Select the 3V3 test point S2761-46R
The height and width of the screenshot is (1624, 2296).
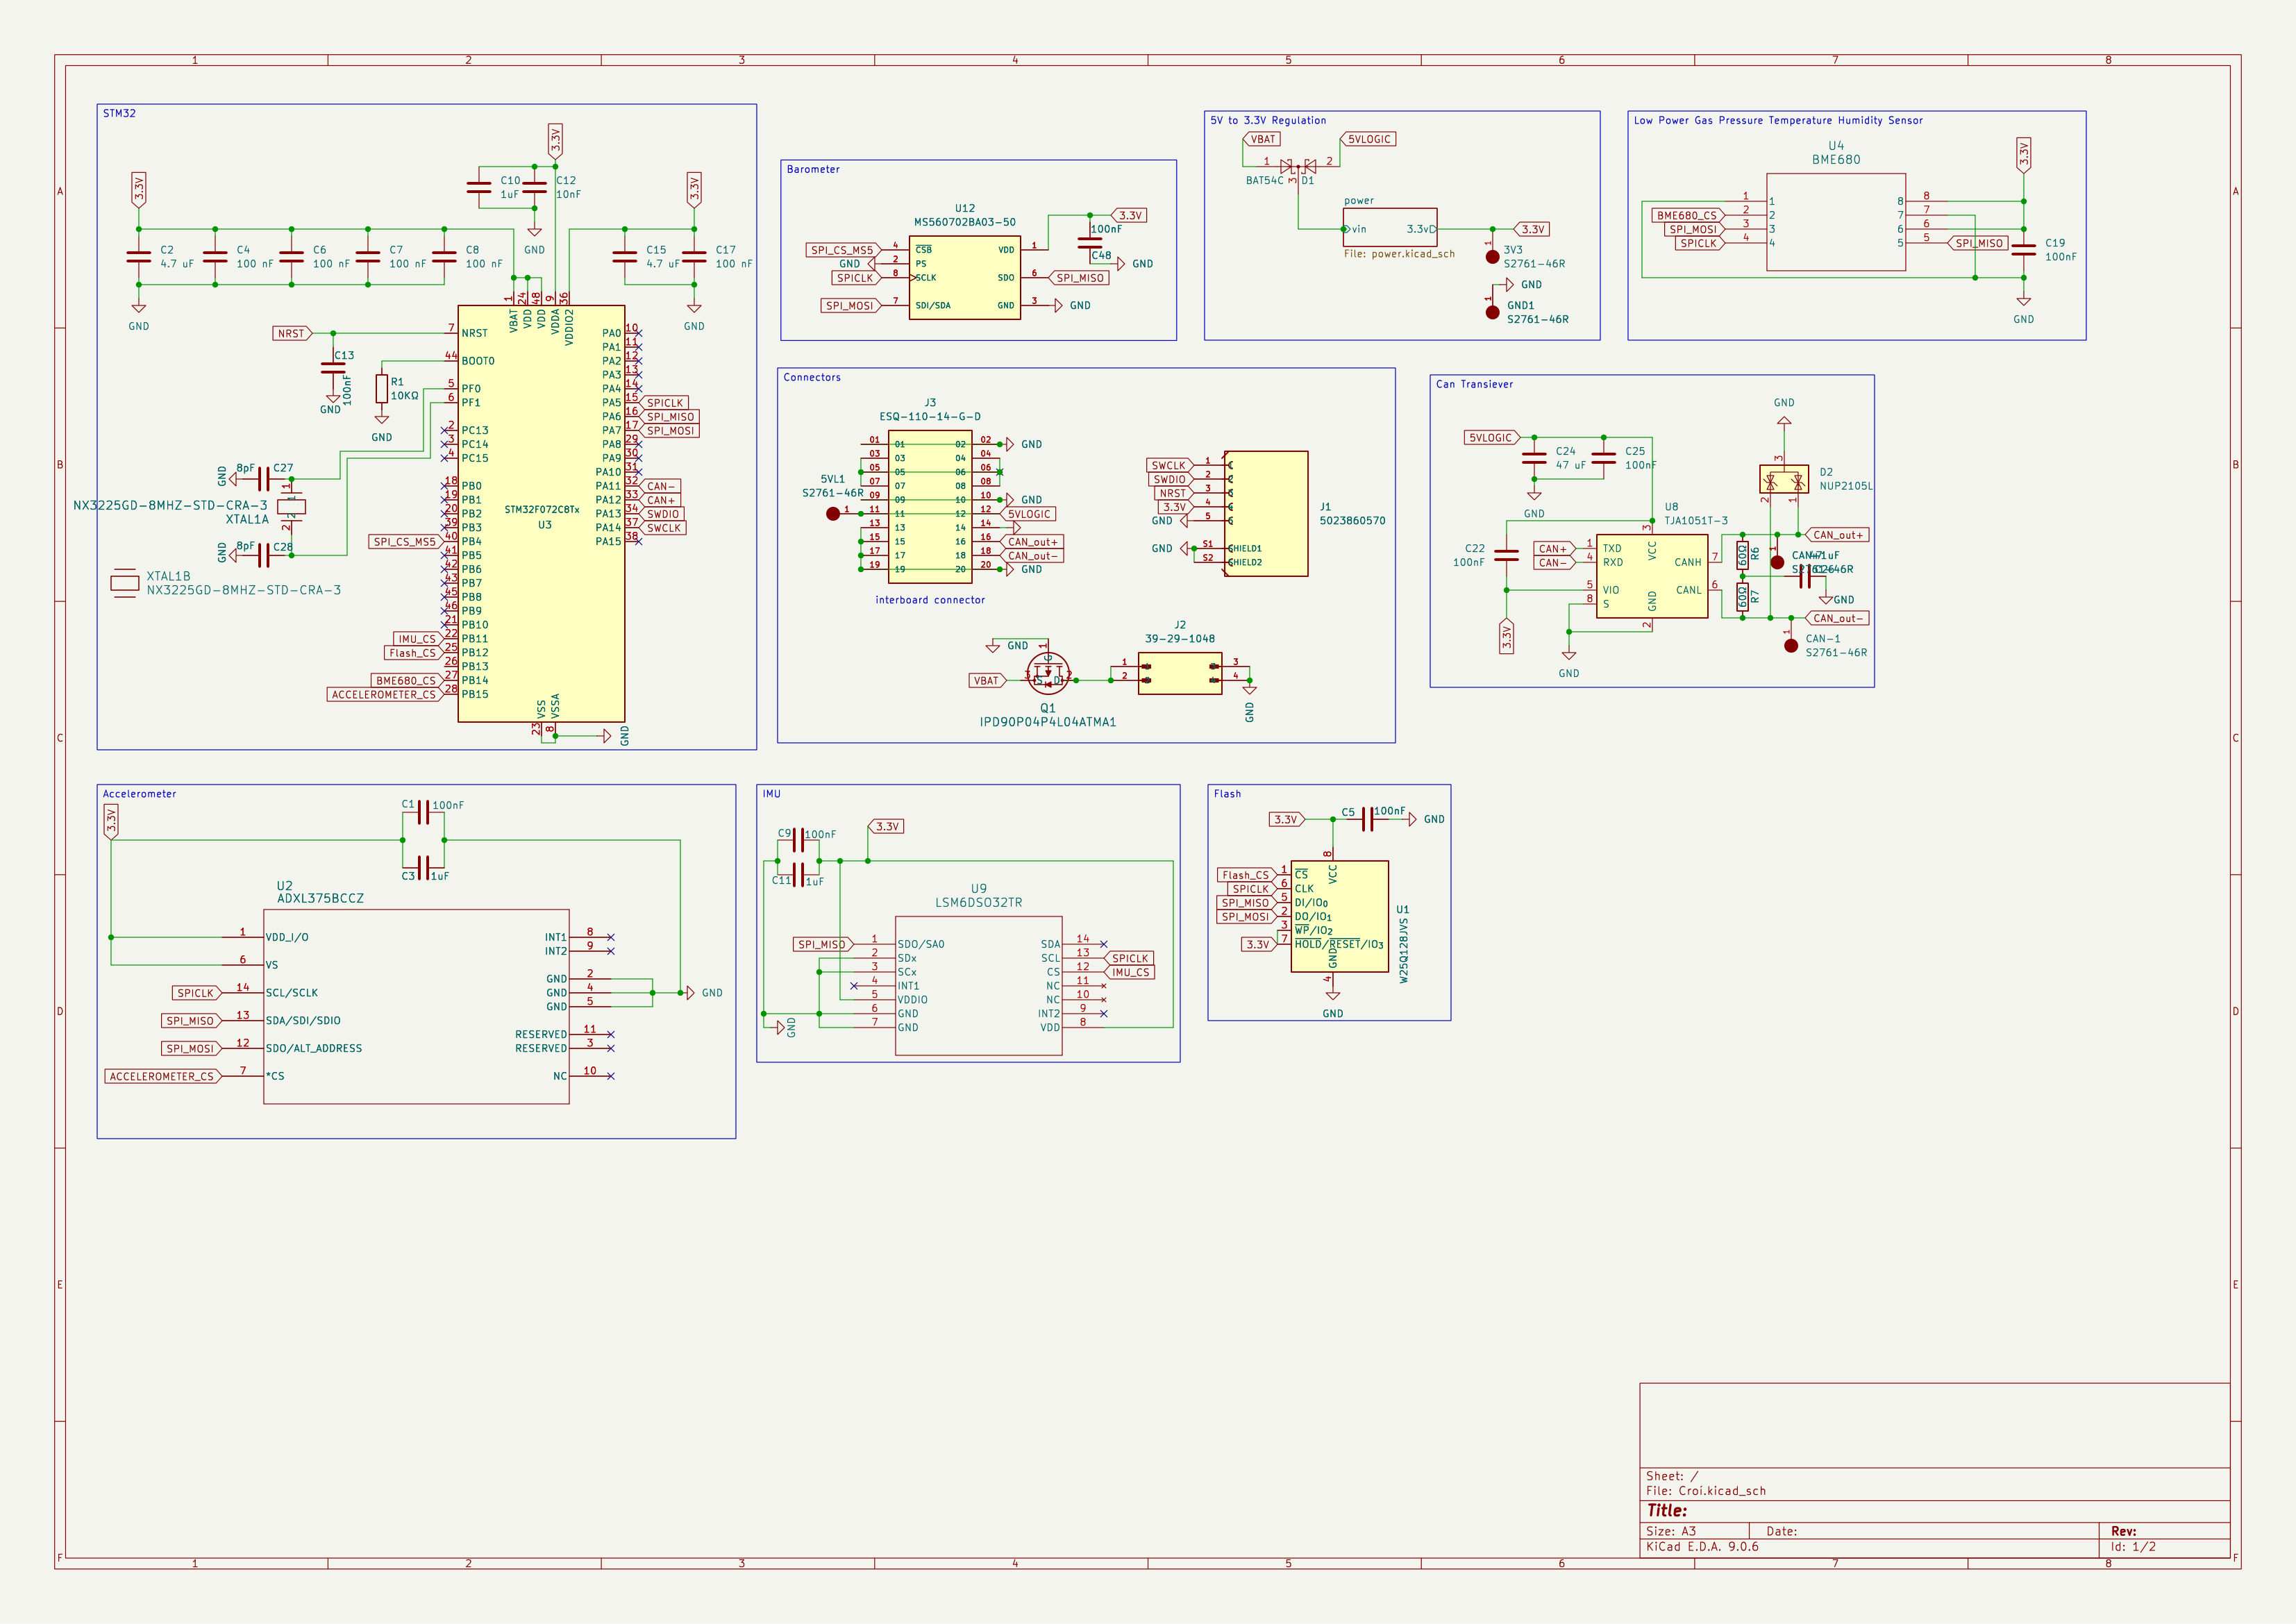pos(1492,256)
